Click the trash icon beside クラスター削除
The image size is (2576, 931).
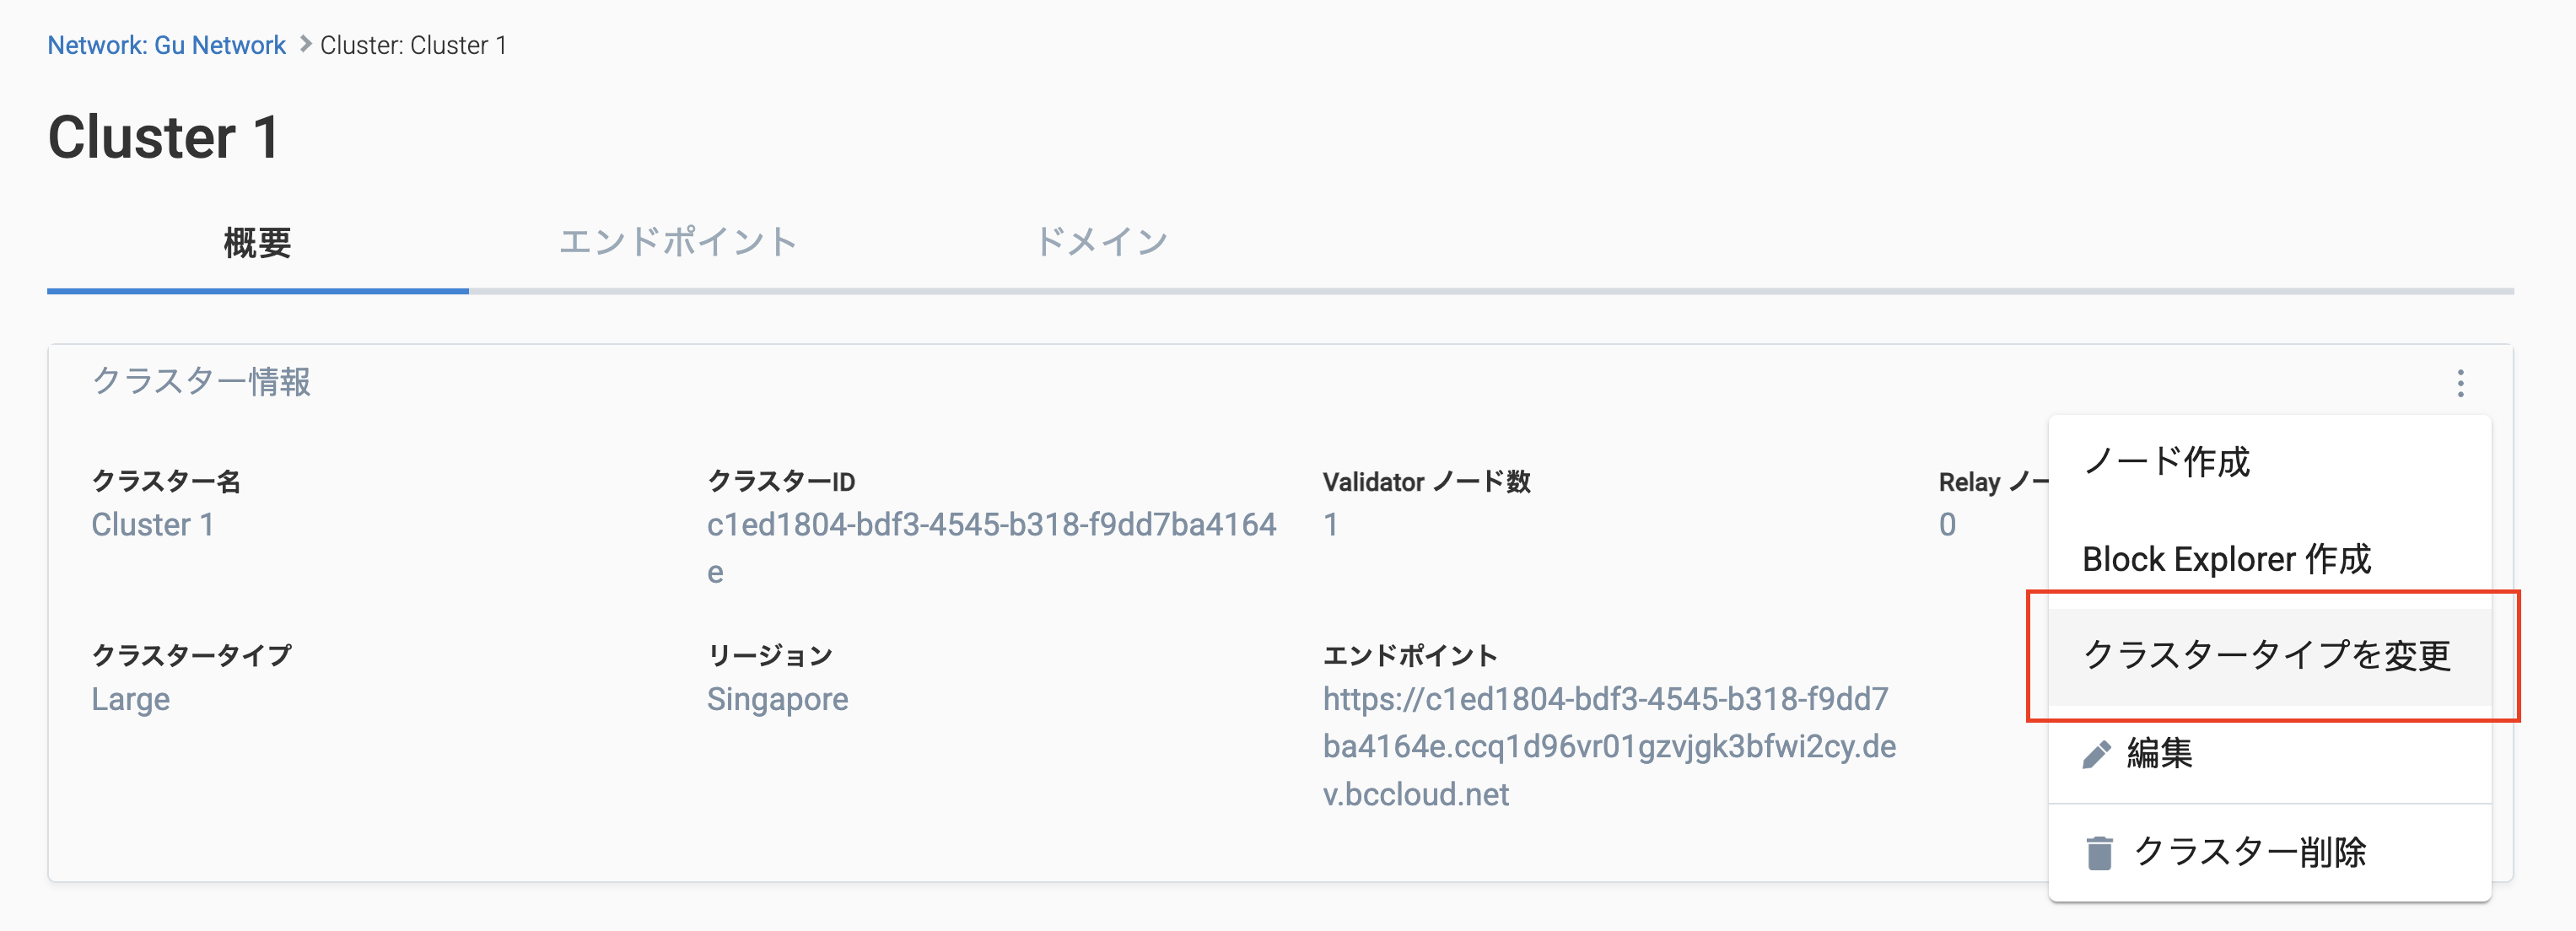(x=2099, y=853)
